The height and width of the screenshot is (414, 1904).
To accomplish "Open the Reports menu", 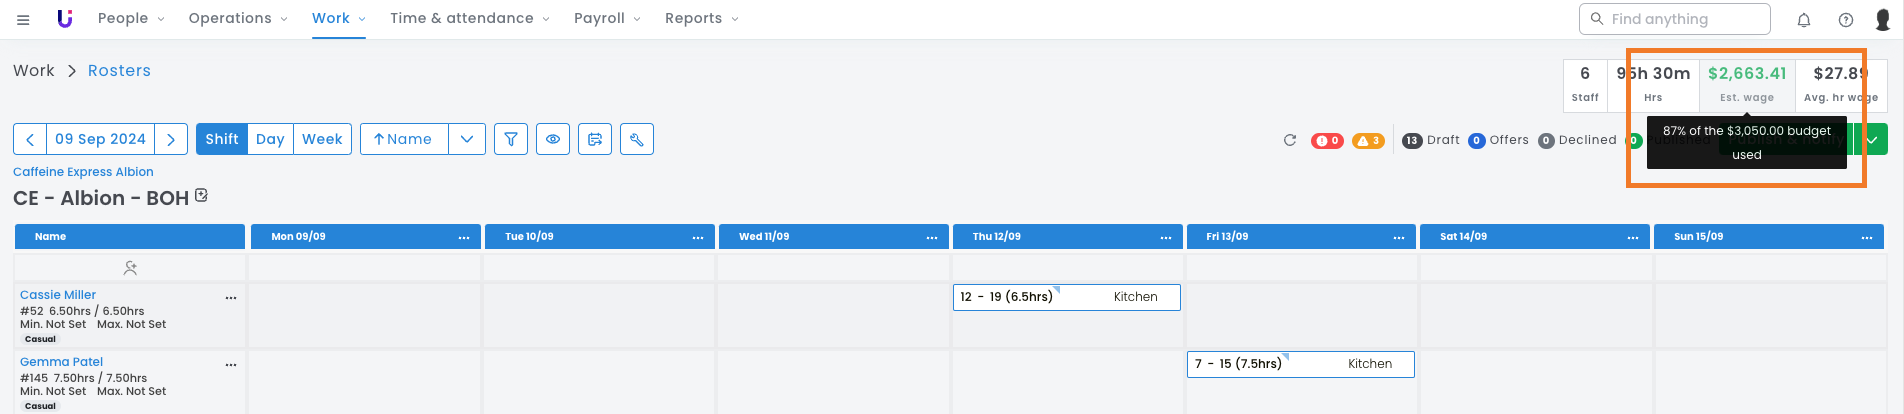I will tap(701, 18).
